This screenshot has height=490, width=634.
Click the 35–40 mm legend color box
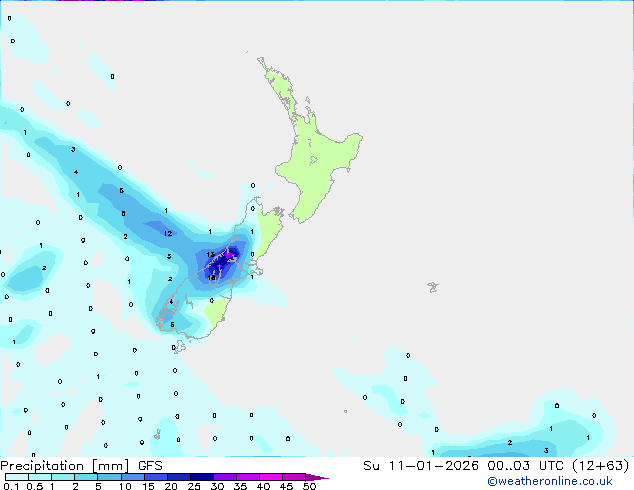[x=247, y=477]
